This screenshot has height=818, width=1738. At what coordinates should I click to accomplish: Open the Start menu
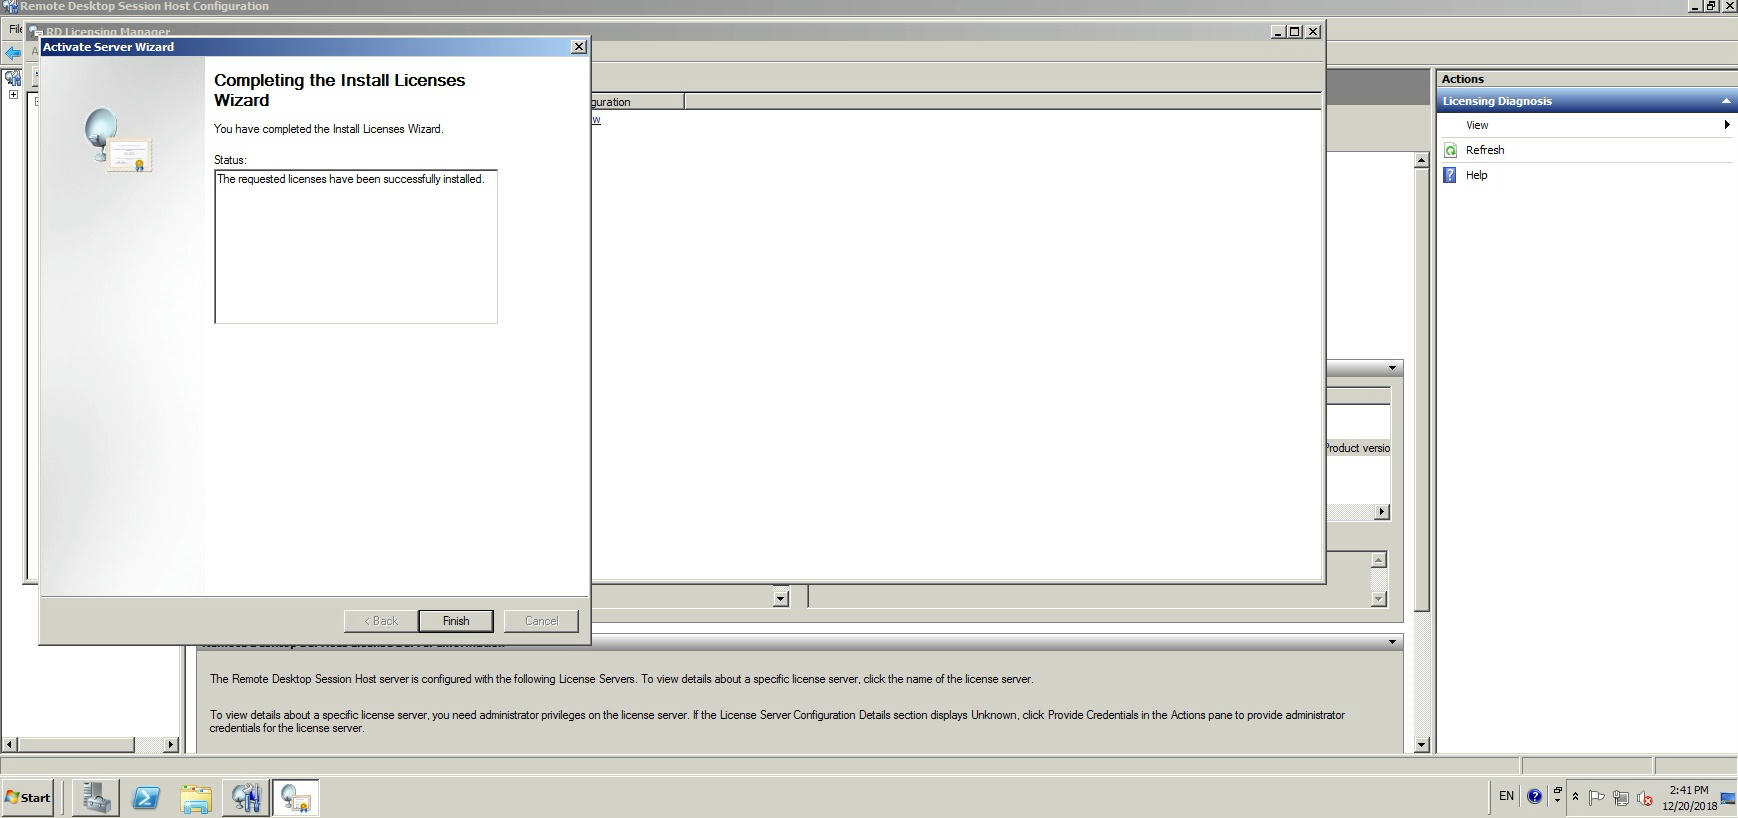tap(28, 797)
